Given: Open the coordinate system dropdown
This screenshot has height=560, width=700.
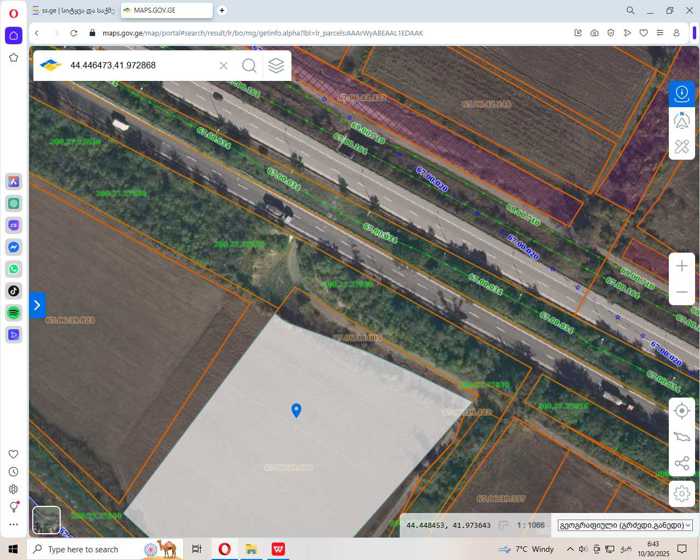Looking at the screenshot, I should pos(625,525).
